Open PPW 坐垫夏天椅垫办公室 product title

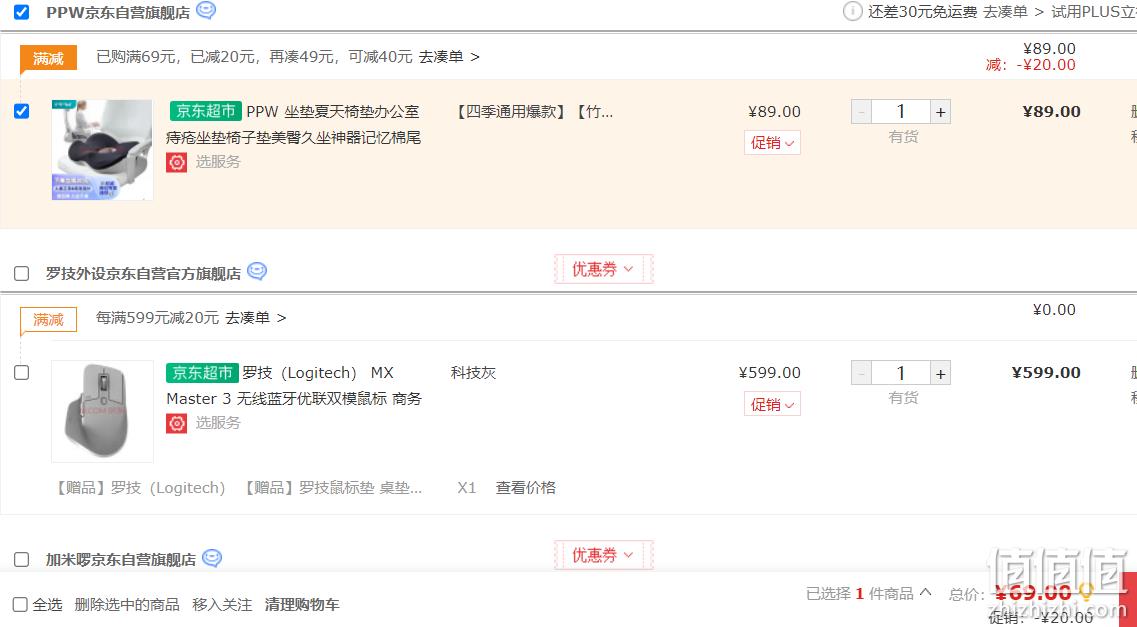(294, 125)
